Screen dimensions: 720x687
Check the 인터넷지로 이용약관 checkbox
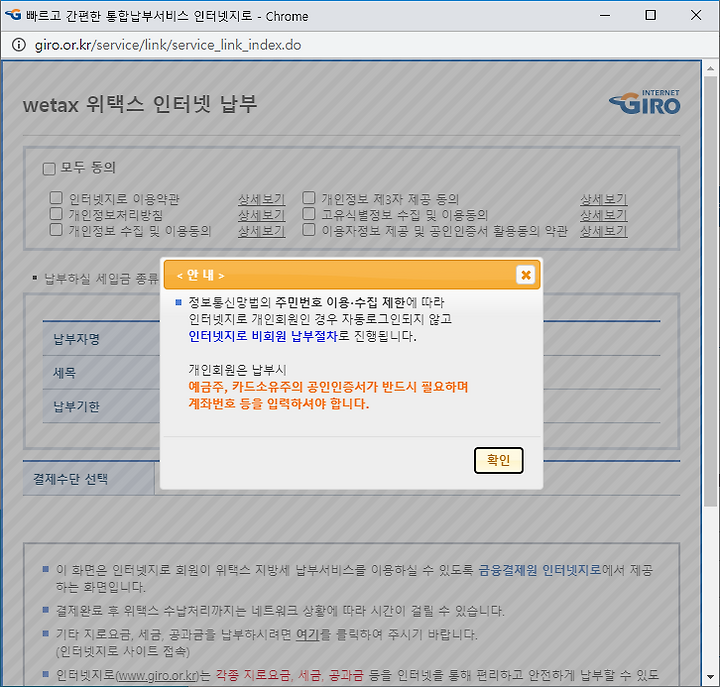56,197
